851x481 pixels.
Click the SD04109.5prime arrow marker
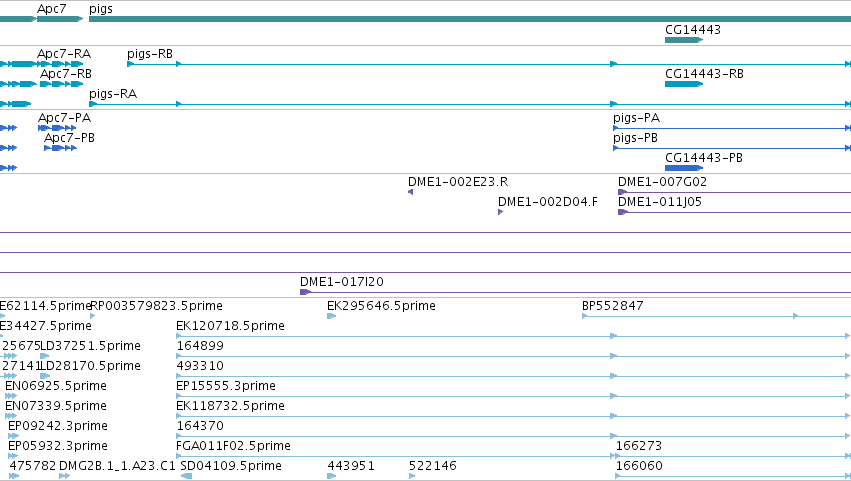pyautogui.click(x=186, y=476)
